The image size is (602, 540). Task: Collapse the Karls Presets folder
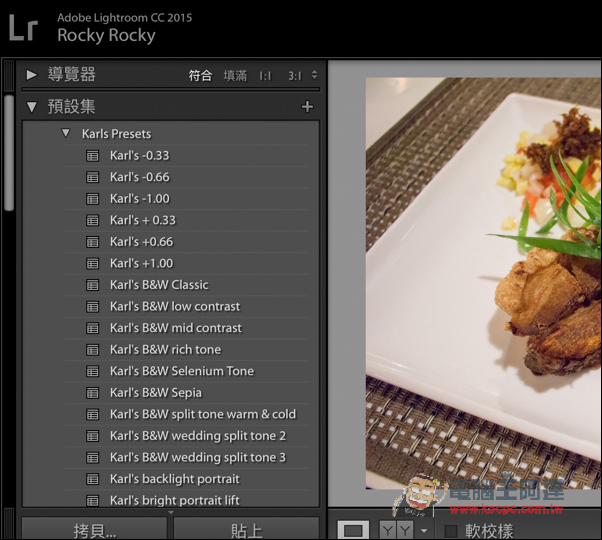coord(66,133)
